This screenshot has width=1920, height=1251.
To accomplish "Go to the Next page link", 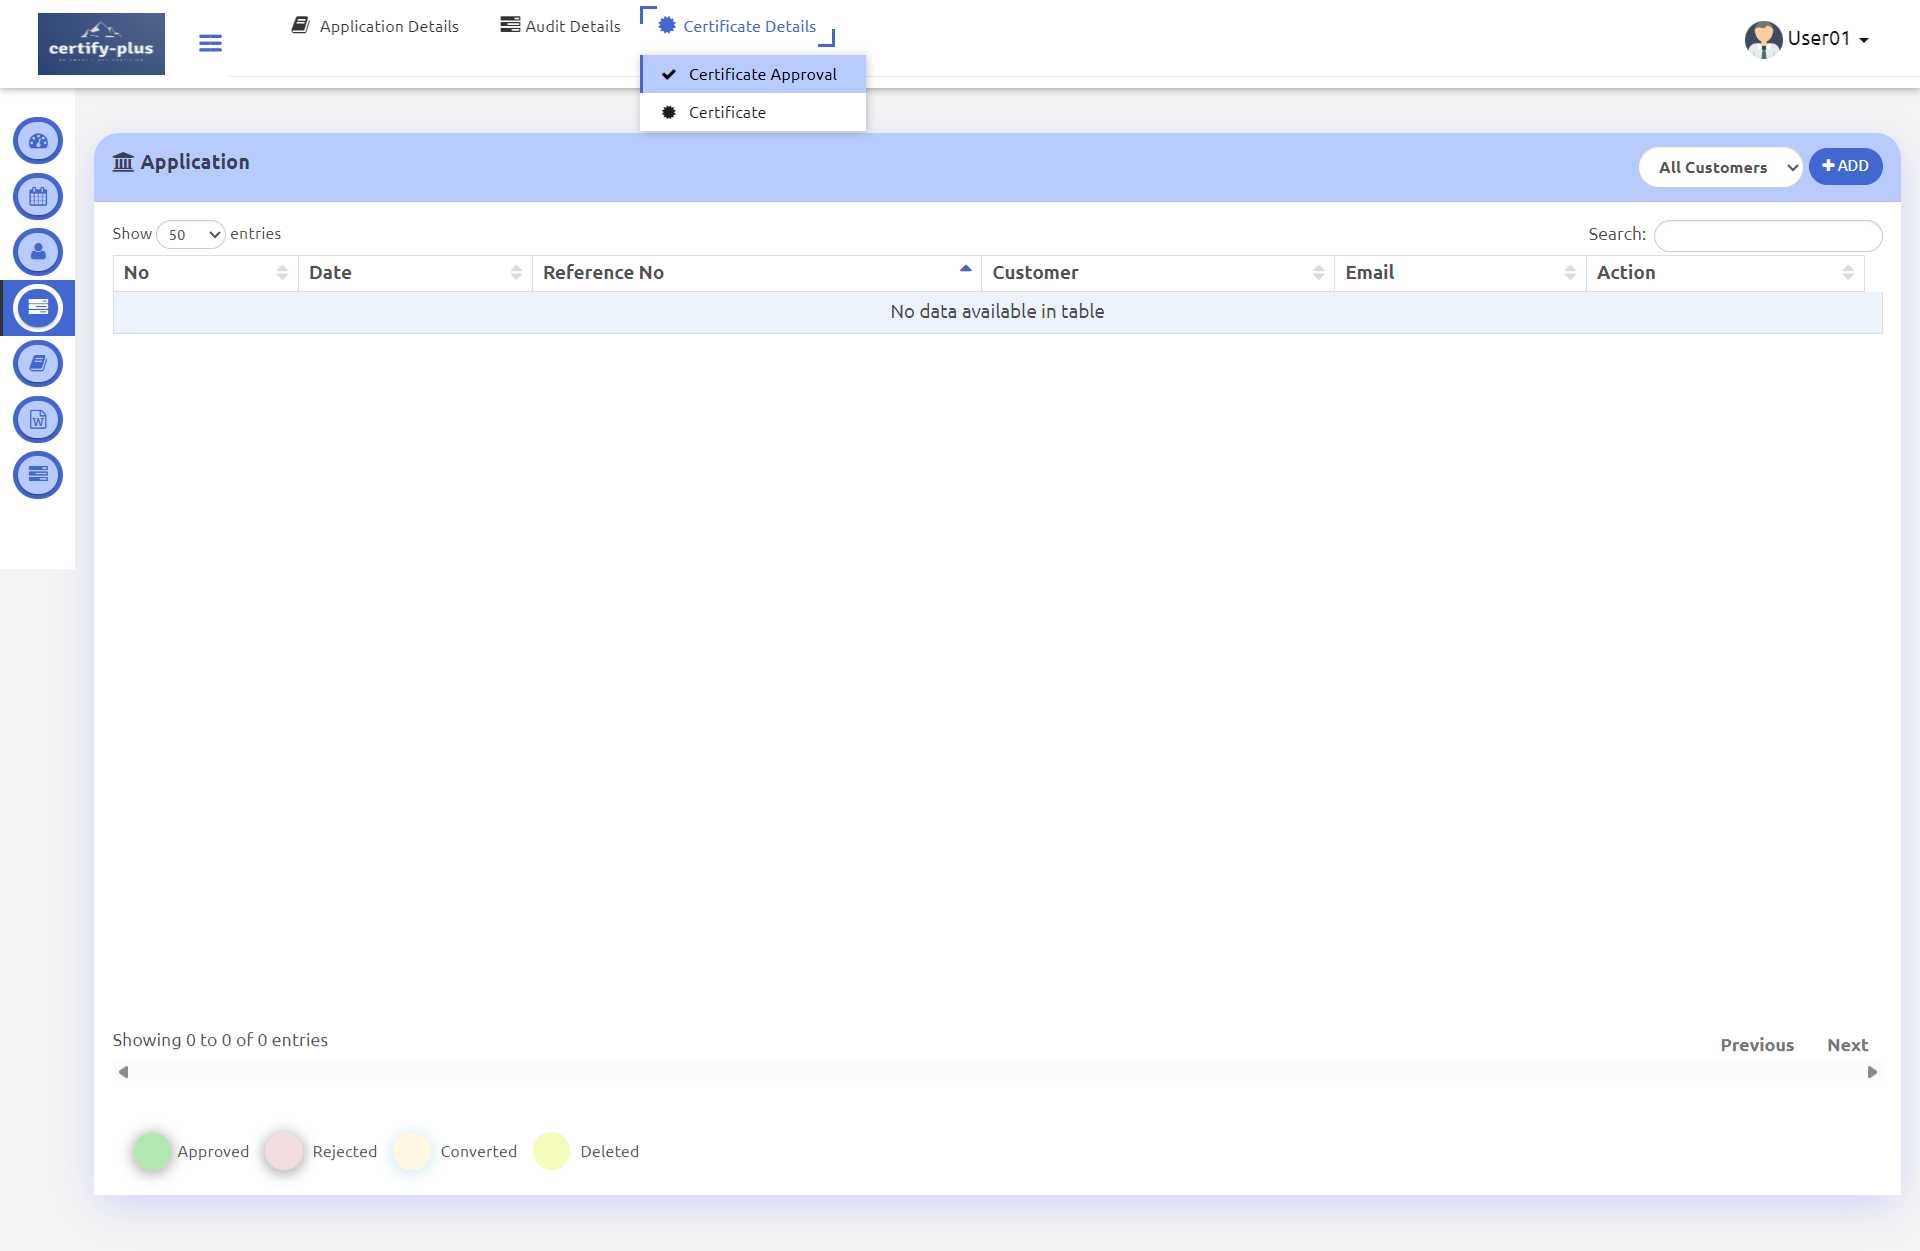I will [x=1847, y=1045].
